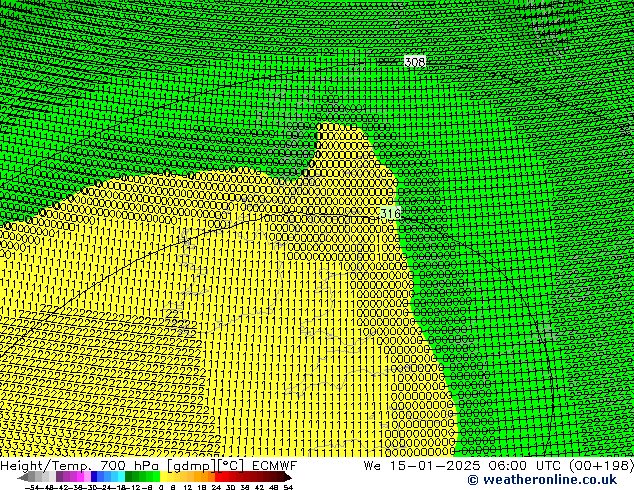Screen dimensions: 634x490
Task: Click the legend value 54
Action: point(287,487)
